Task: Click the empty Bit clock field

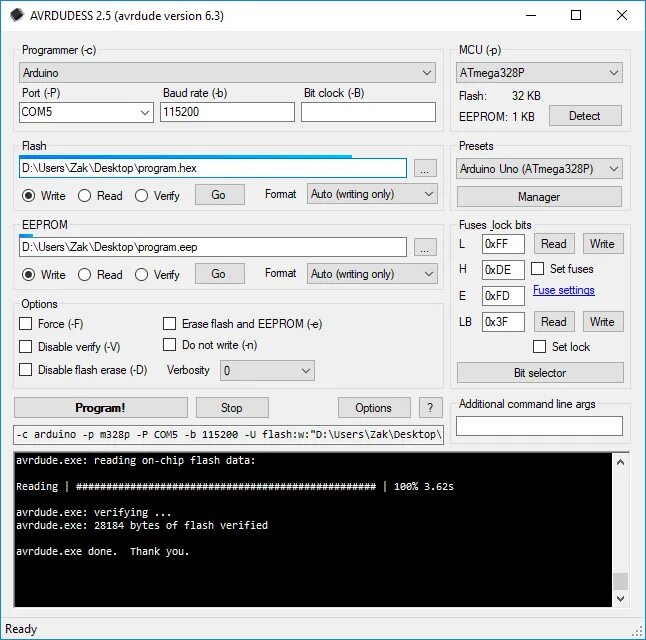Action: tap(368, 112)
